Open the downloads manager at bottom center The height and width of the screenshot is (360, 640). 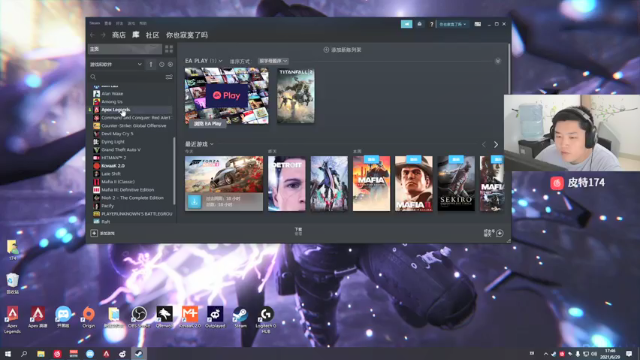click(298, 231)
